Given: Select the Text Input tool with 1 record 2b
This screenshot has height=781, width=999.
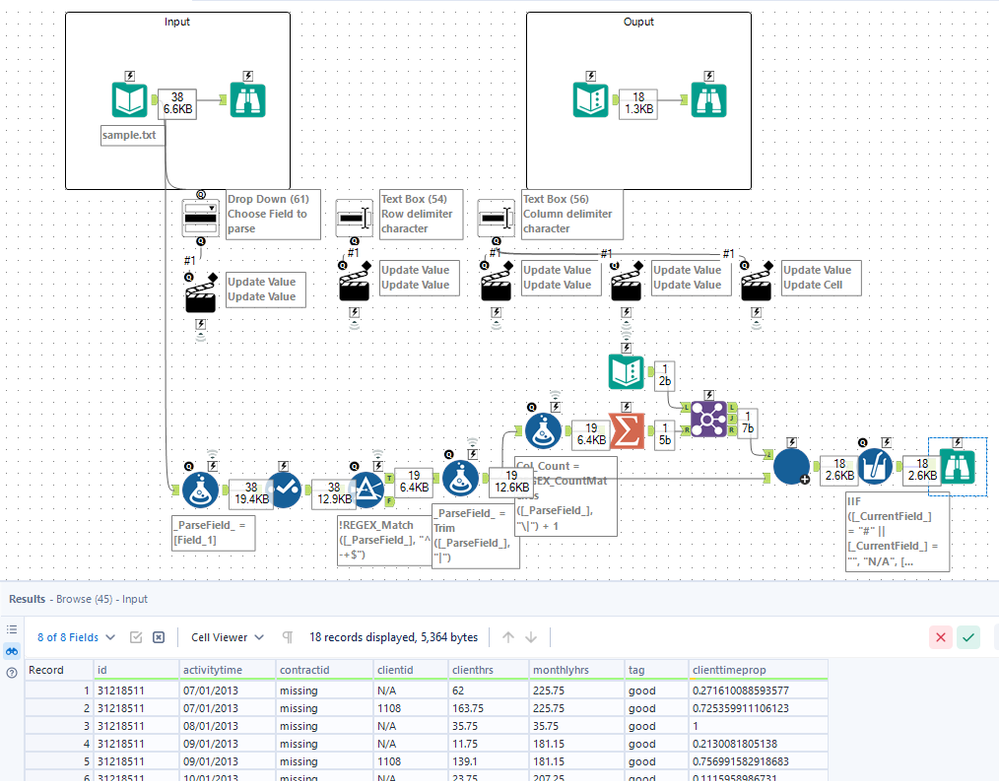Looking at the screenshot, I should (x=626, y=372).
